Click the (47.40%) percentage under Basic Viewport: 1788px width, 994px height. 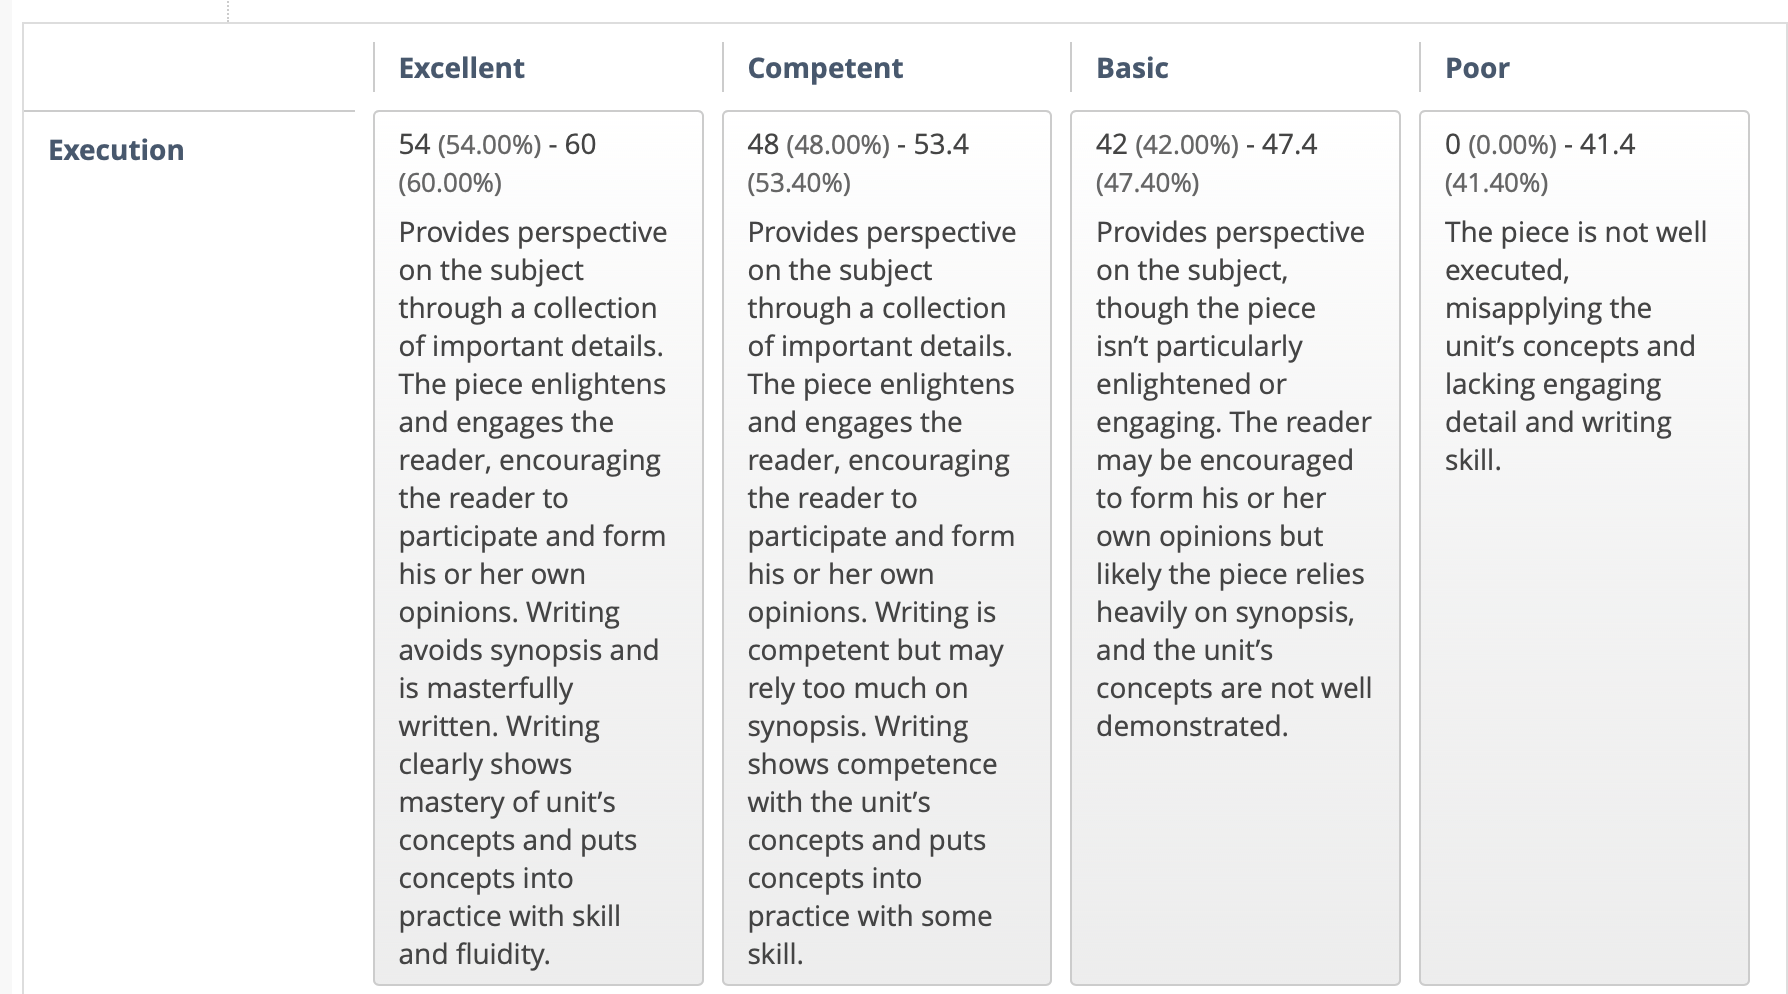(1147, 183)
